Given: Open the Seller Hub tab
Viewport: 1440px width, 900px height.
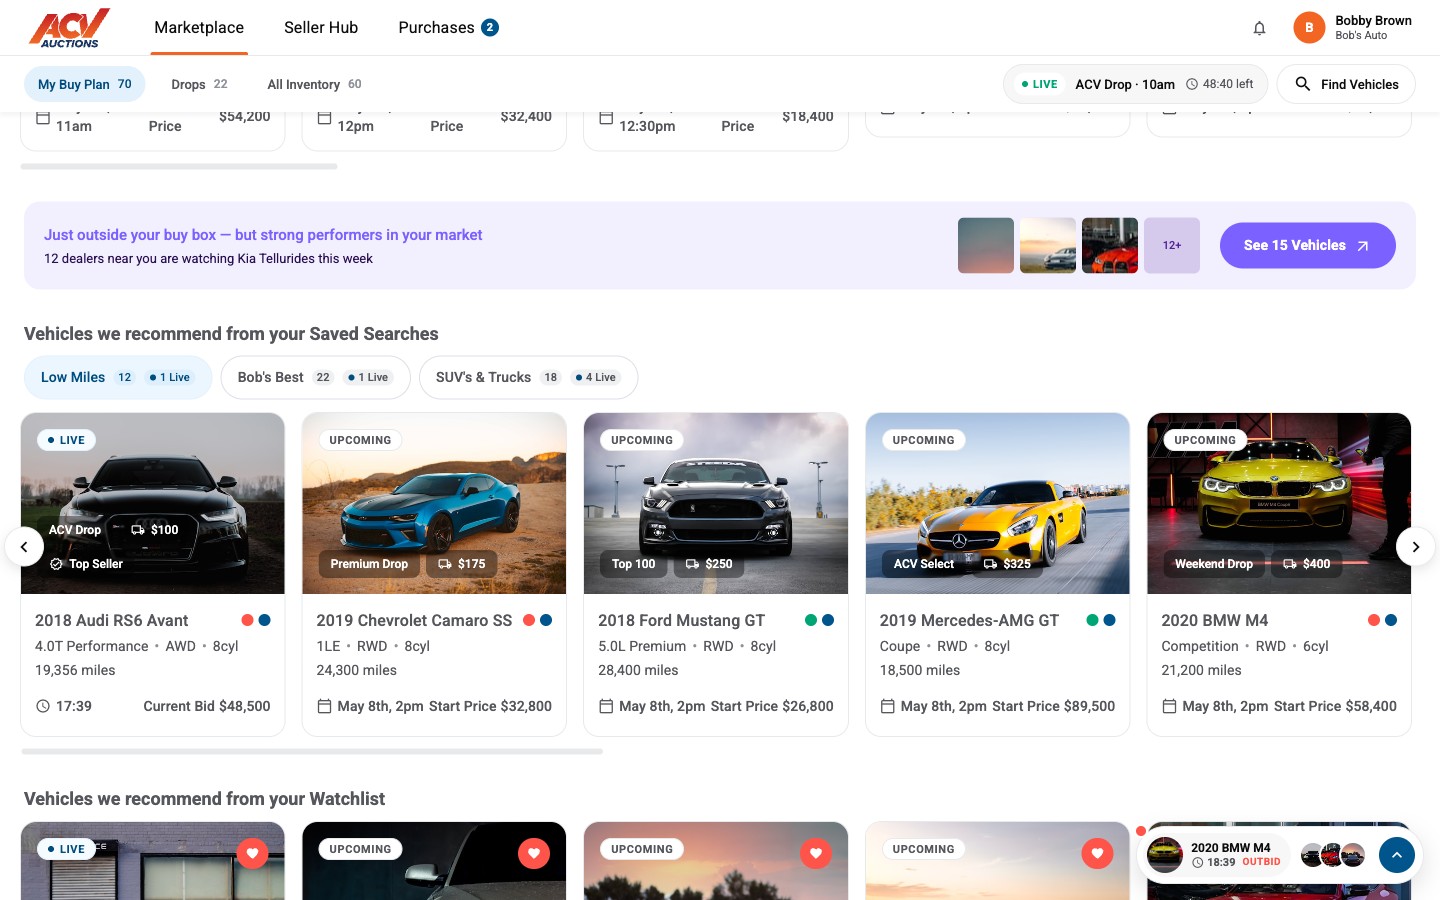Looking at the screenshot, I should click(x=321, y=28).
